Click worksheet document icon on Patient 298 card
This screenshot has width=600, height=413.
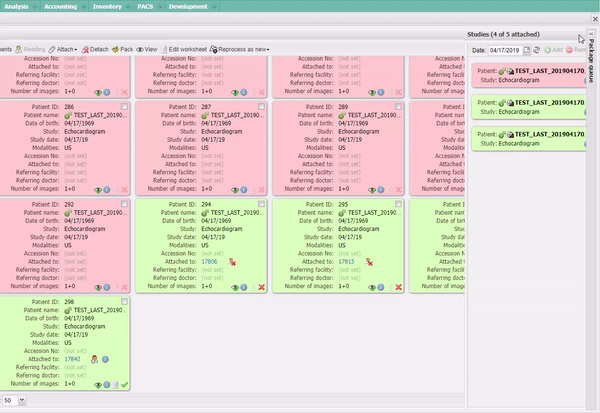click(x=116, y=385)
